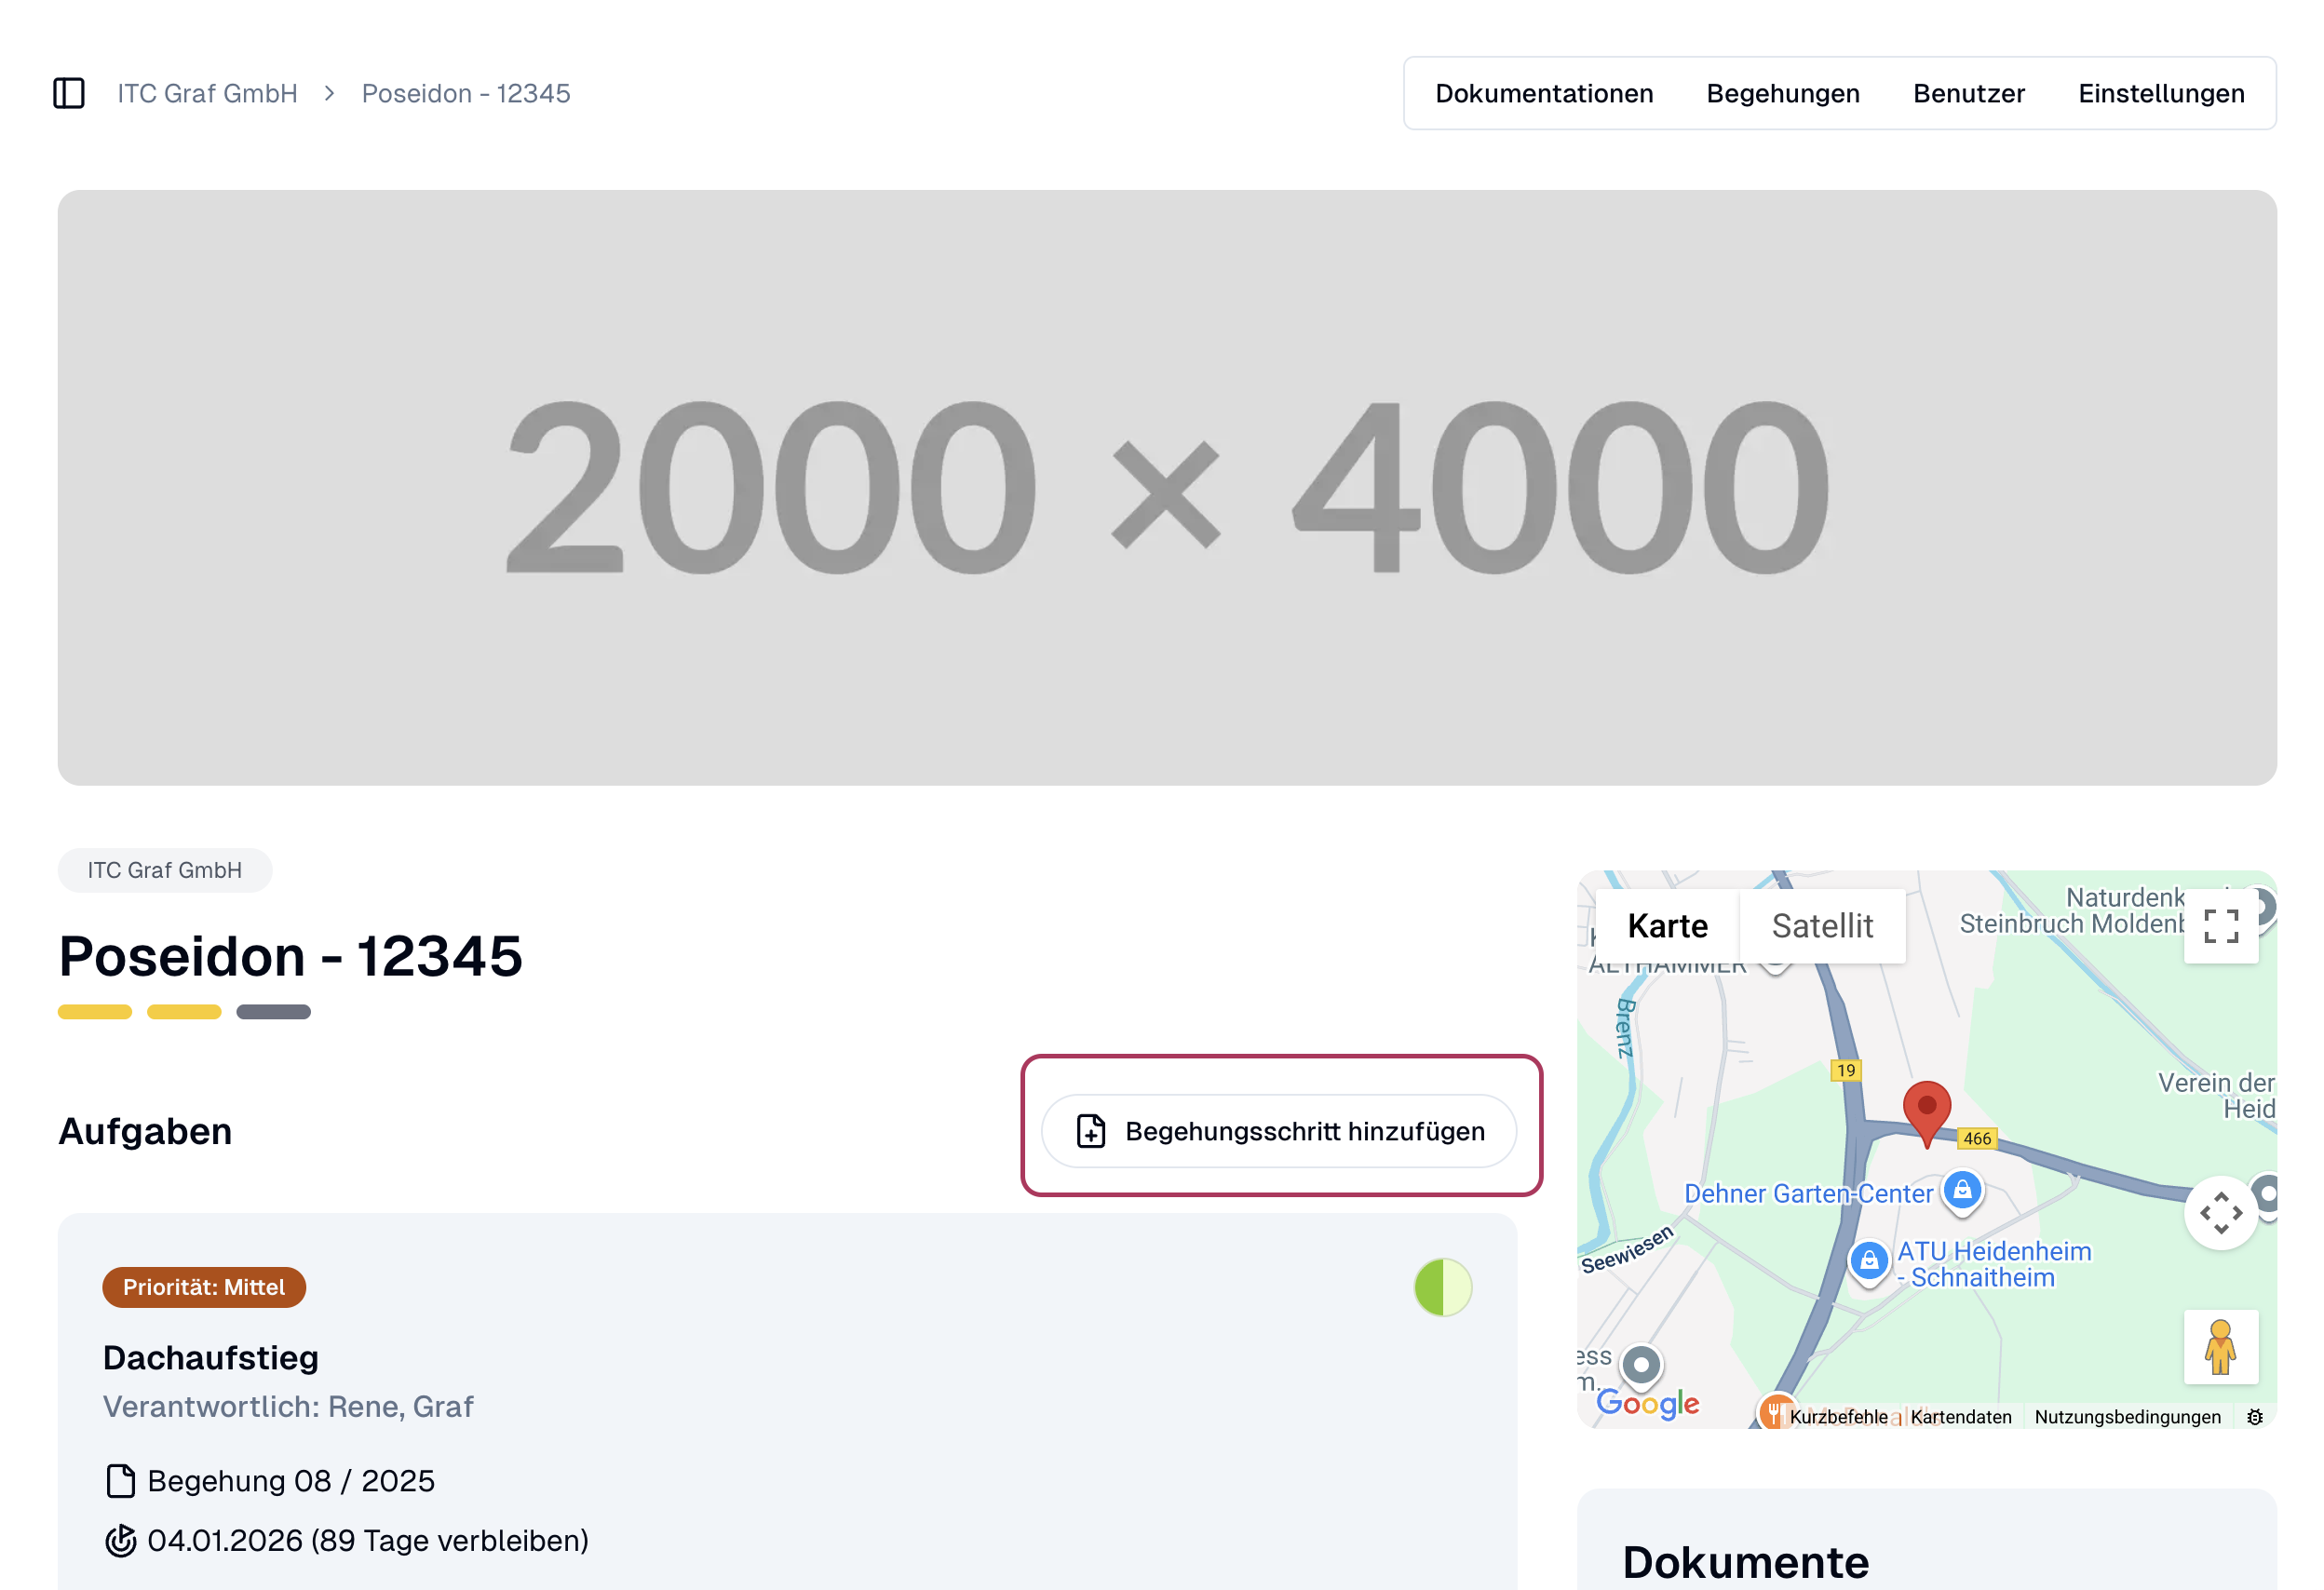Click the map camera controls icon
Image resolution: width=2324 pixels, height=1590 pixels.
(2220, 1213)
